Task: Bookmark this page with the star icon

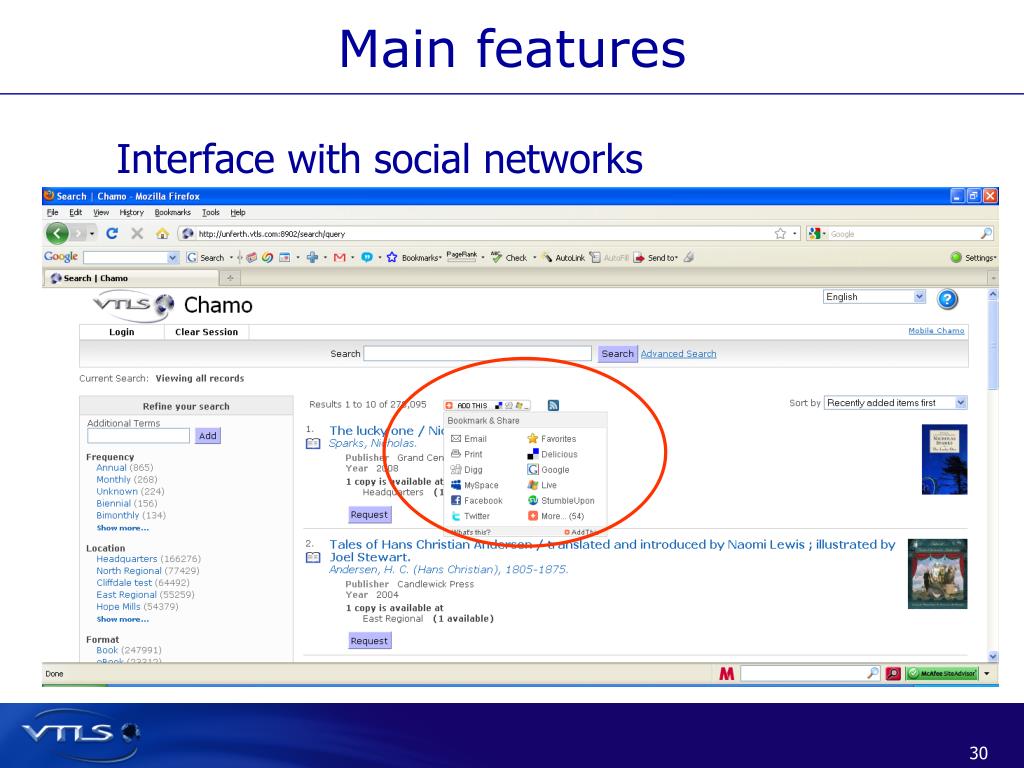Action: click(780, 233)
